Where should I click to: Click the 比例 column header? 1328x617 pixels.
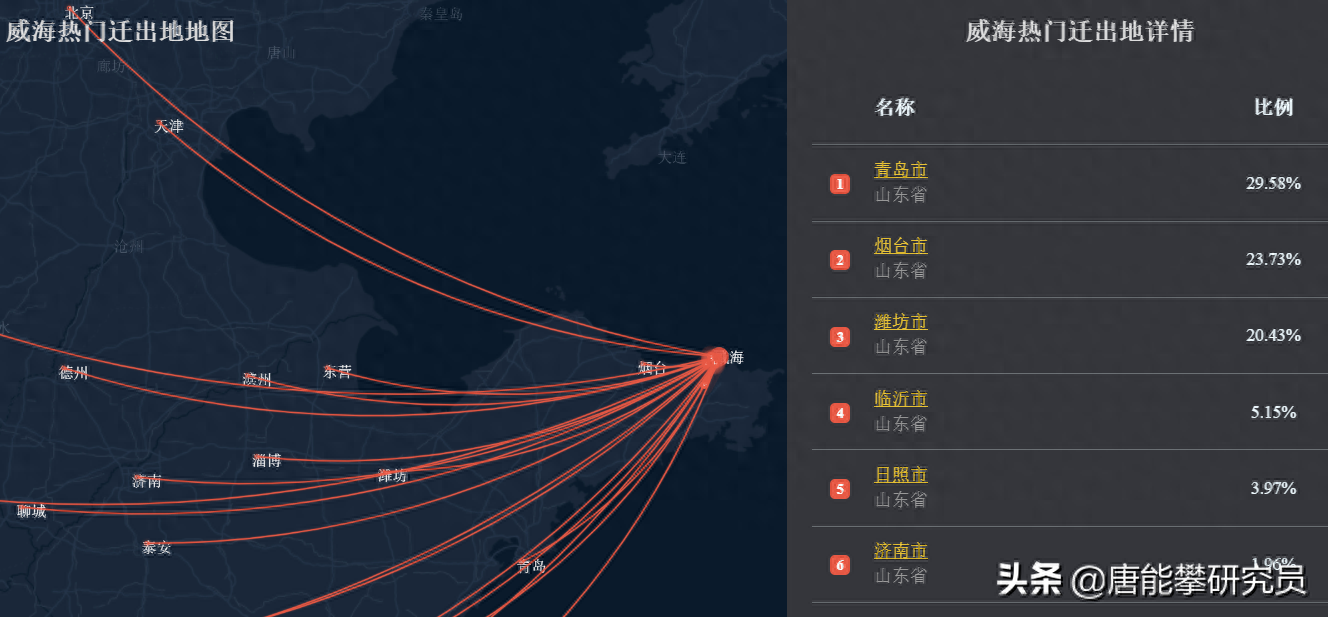click(x=1273, y=107)
